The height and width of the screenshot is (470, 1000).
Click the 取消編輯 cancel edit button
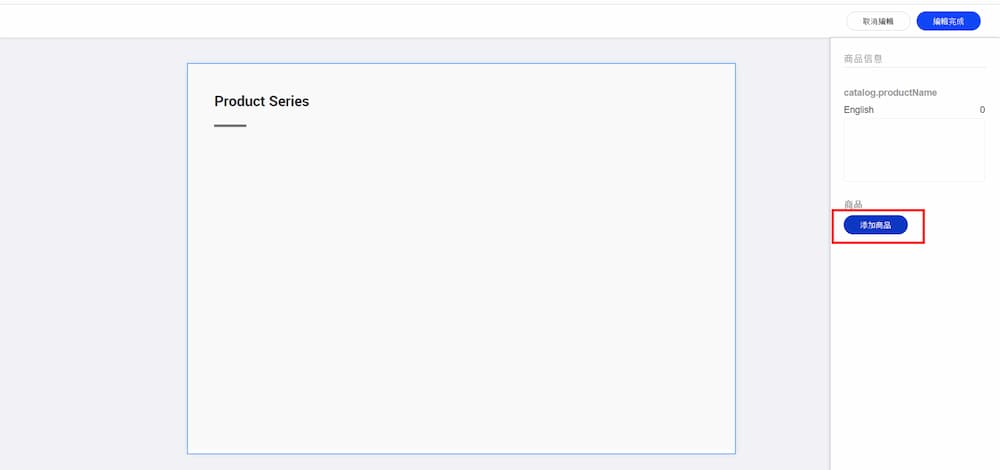pyautogui.click(x=878, y=21)
